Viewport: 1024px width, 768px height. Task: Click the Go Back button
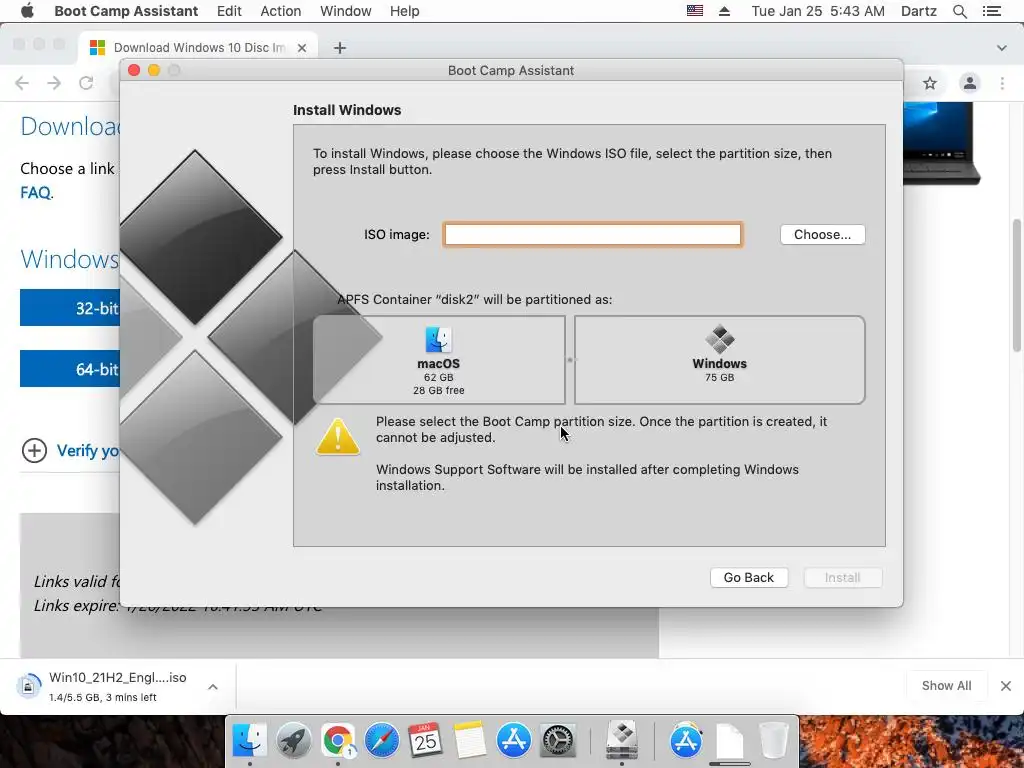tap(748, 577)
